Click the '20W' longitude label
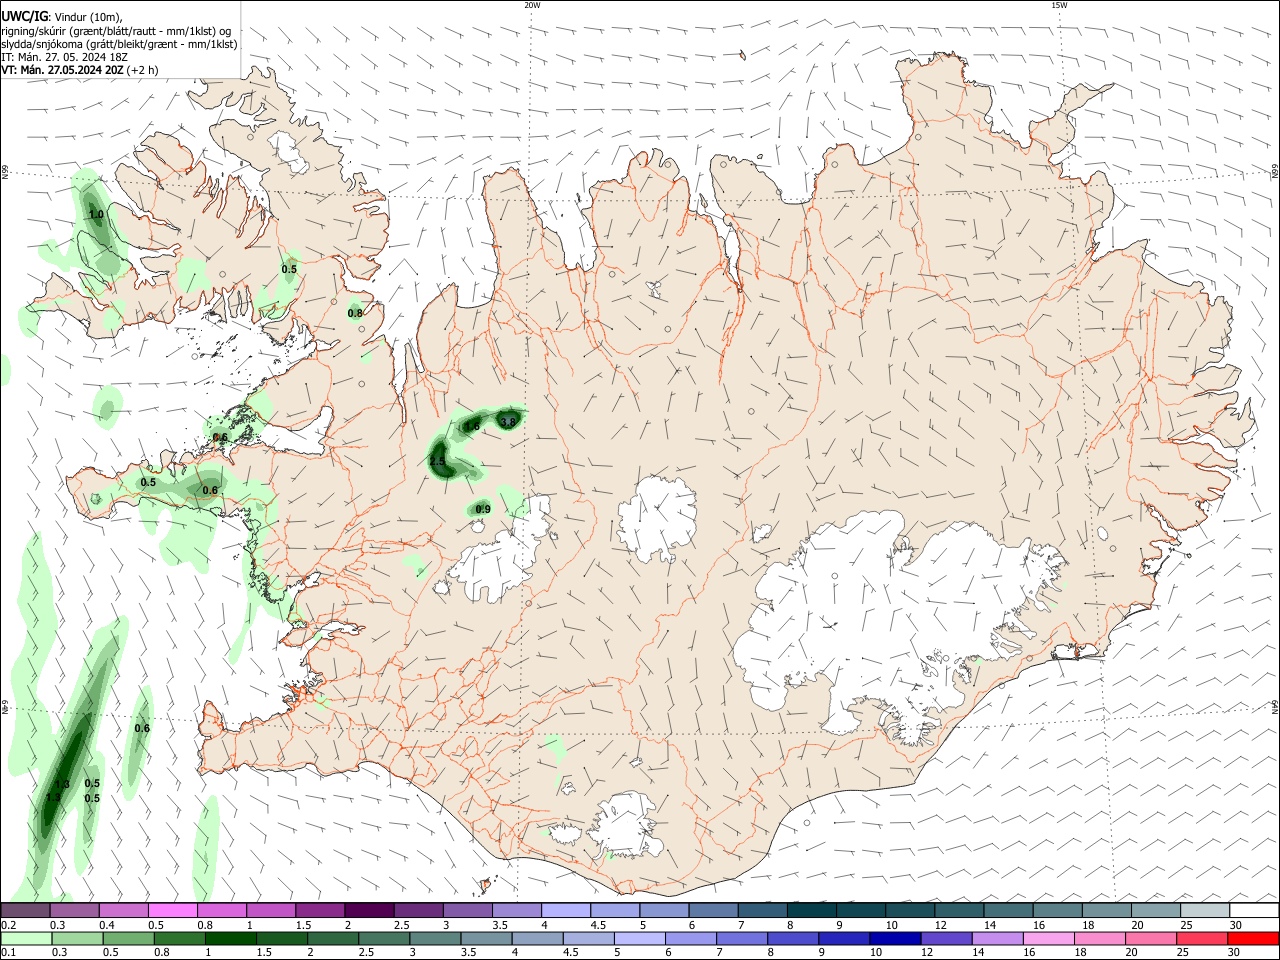1280x960 pixels. pos(532,5)
